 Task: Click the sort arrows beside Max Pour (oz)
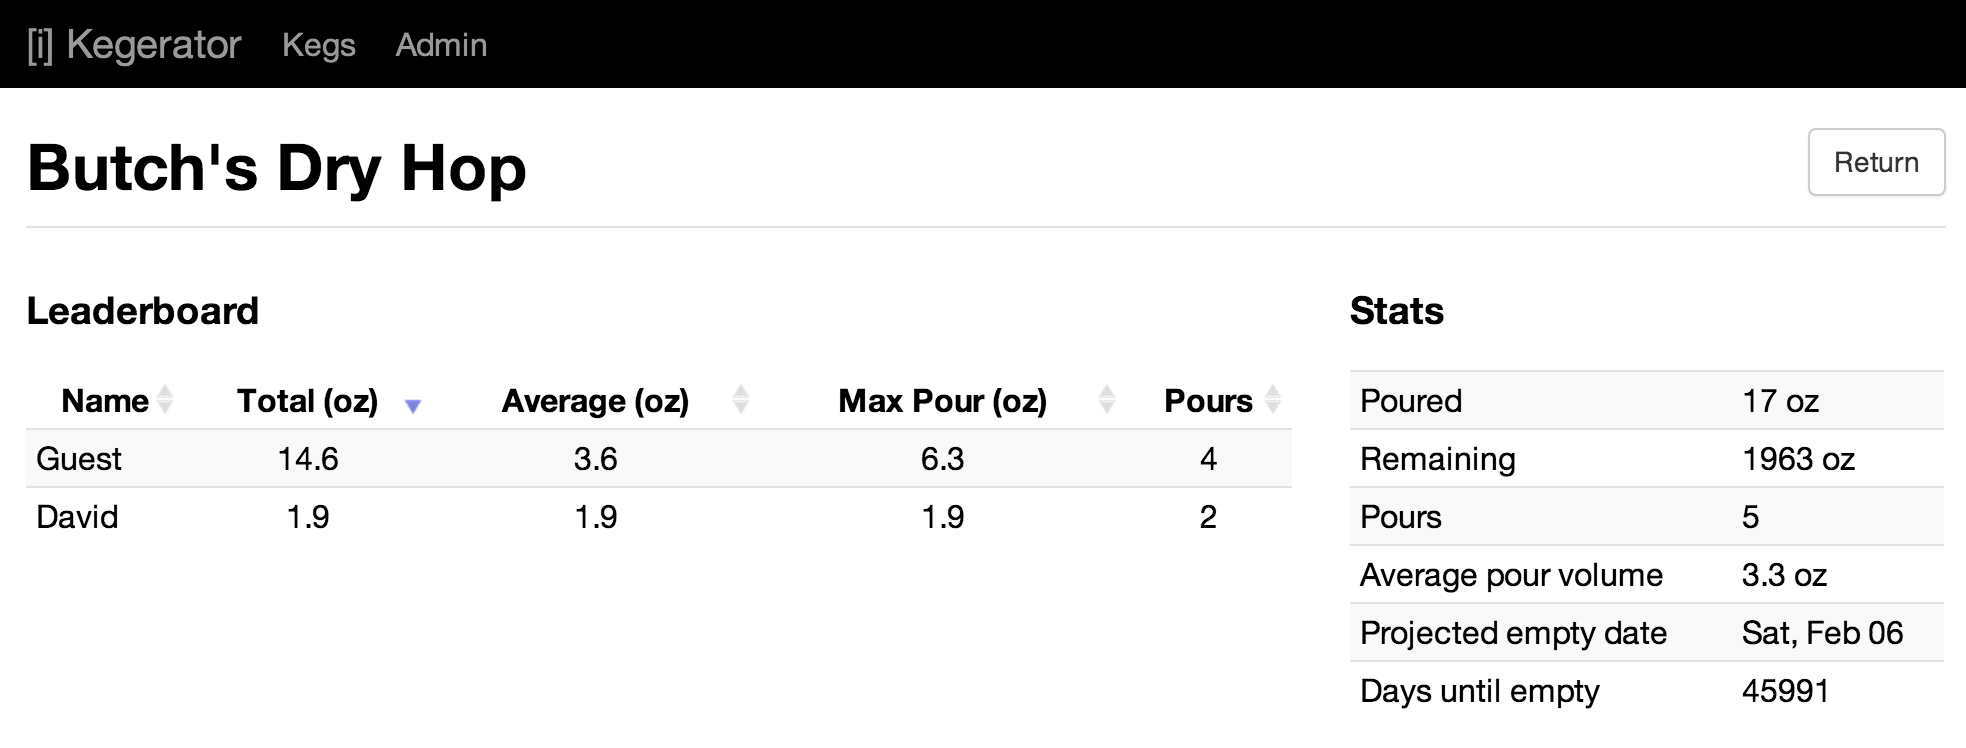(1107, 400)
